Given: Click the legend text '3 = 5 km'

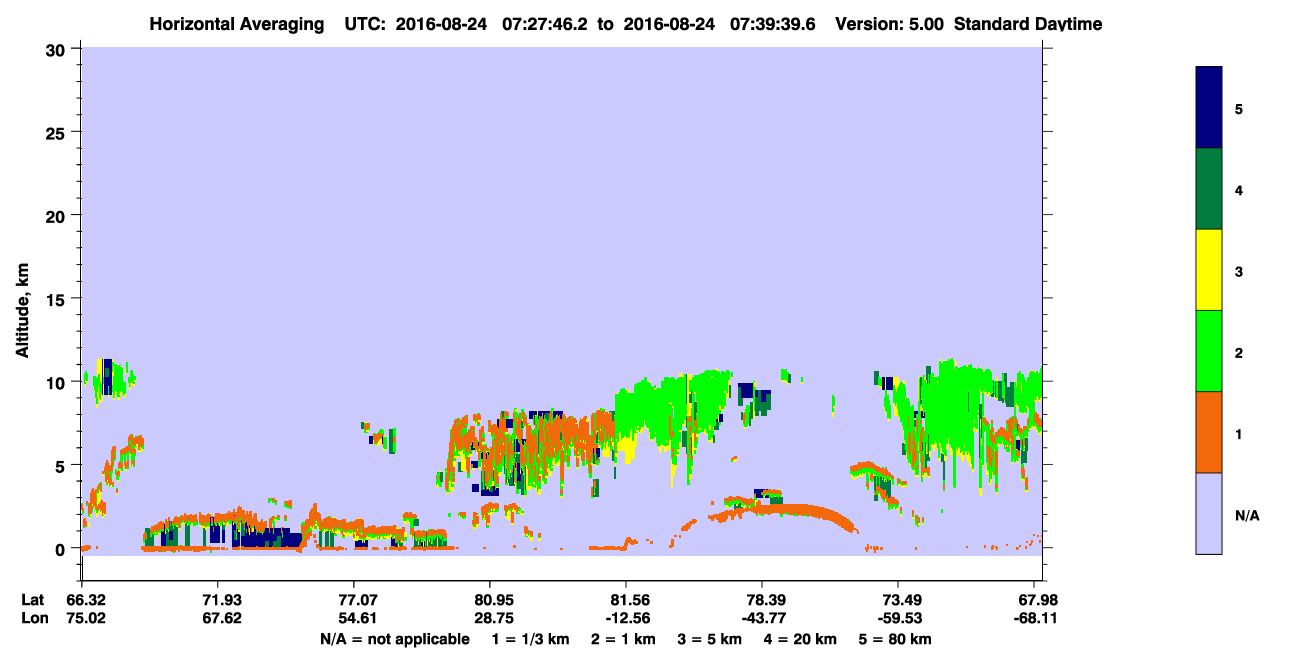Looking at the screenshot, I should (710, 639).
